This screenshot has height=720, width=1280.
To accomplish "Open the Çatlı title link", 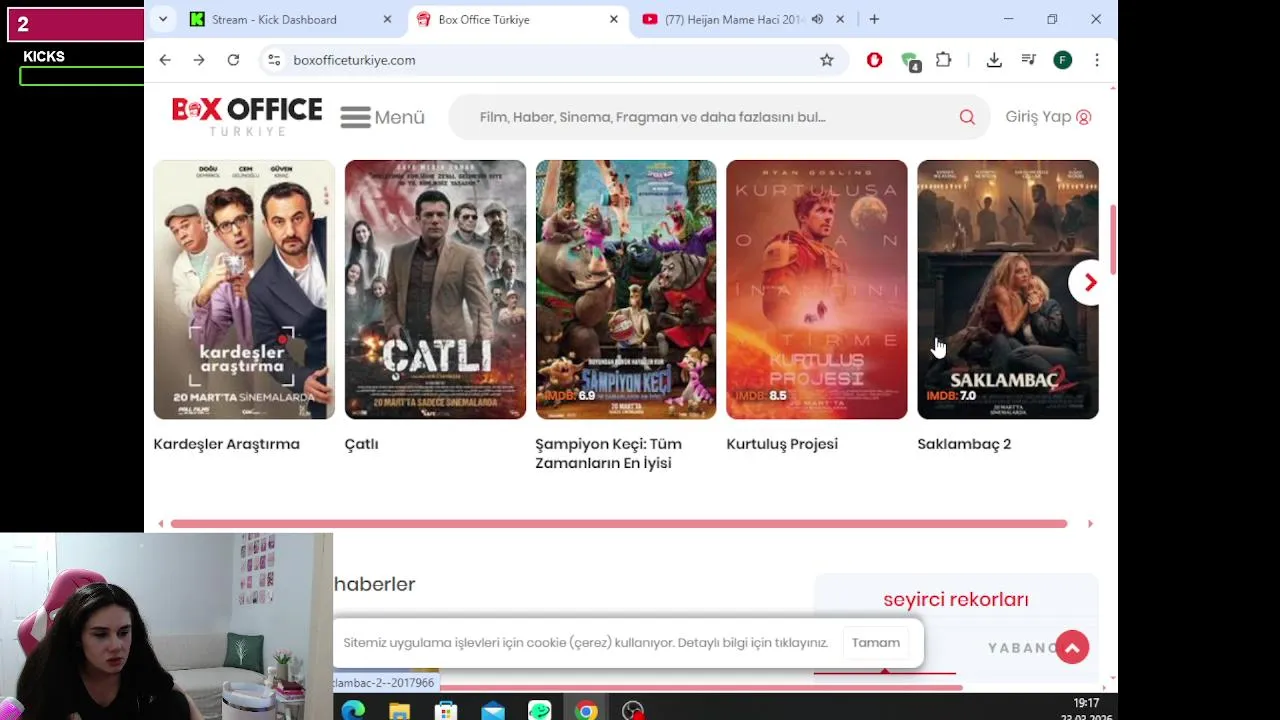I will coord(361,444).
